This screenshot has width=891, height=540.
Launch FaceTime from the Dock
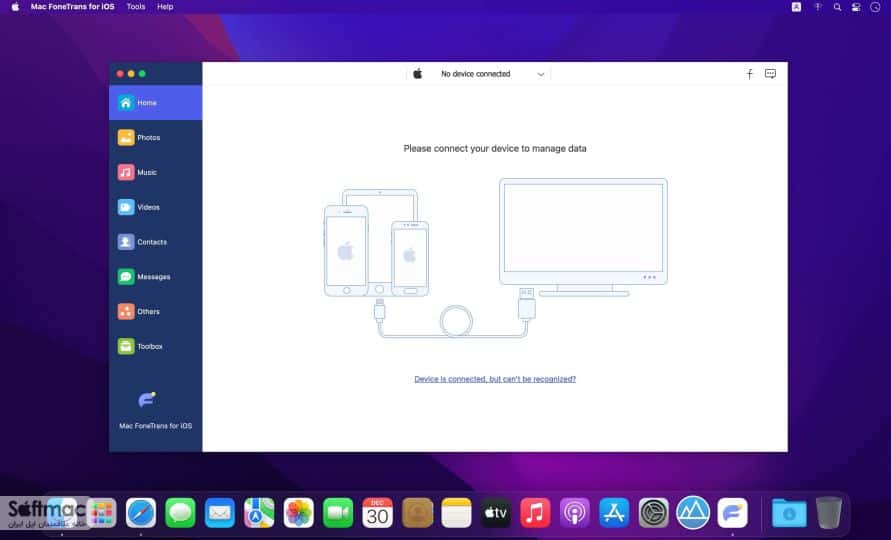(x=338, y=513)
